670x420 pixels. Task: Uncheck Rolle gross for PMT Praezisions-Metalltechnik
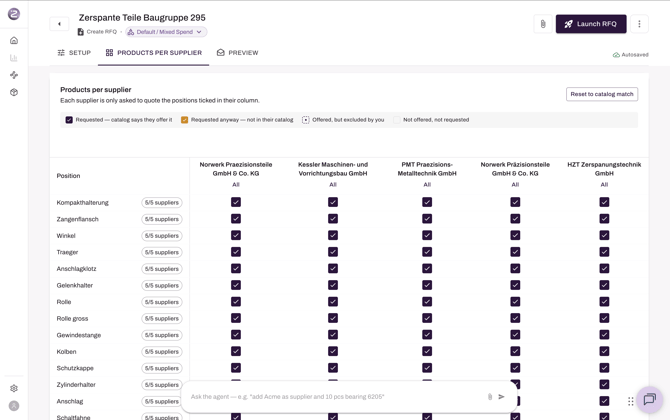[x=427, y=318]
